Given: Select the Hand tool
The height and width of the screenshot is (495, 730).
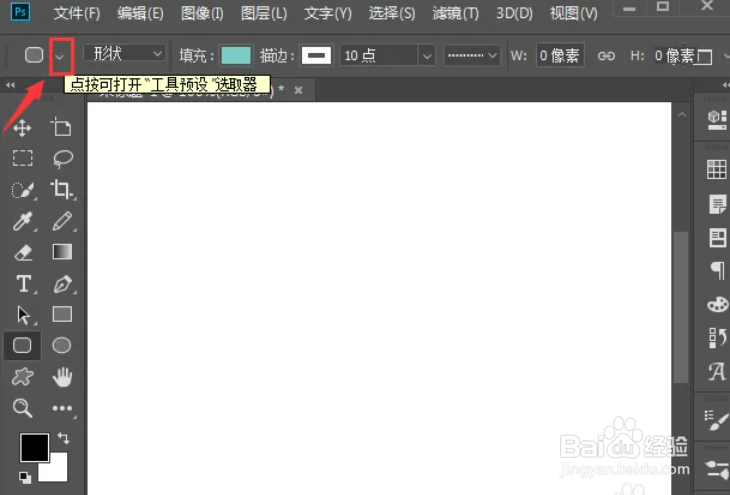Looking at the screenshot, I should point(62,377).
